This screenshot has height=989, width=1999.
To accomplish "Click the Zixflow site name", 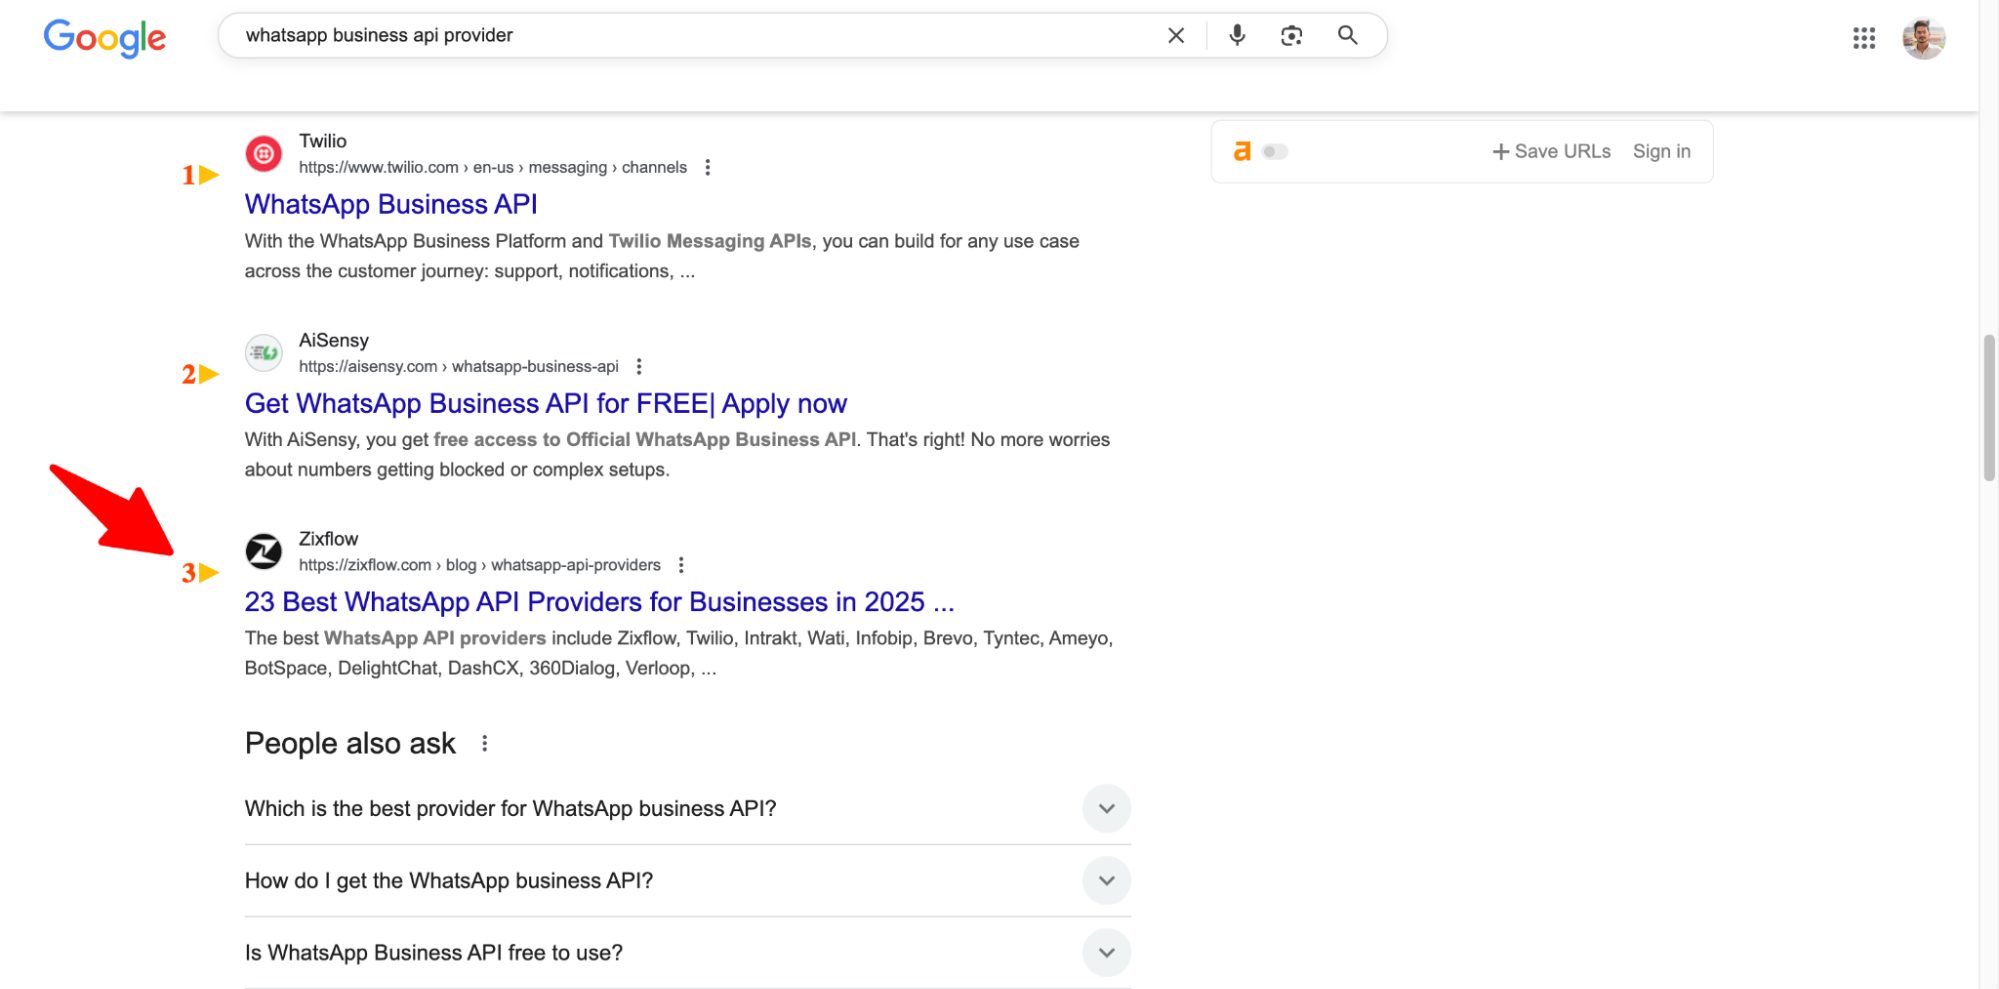I will [x=328, y=539].
